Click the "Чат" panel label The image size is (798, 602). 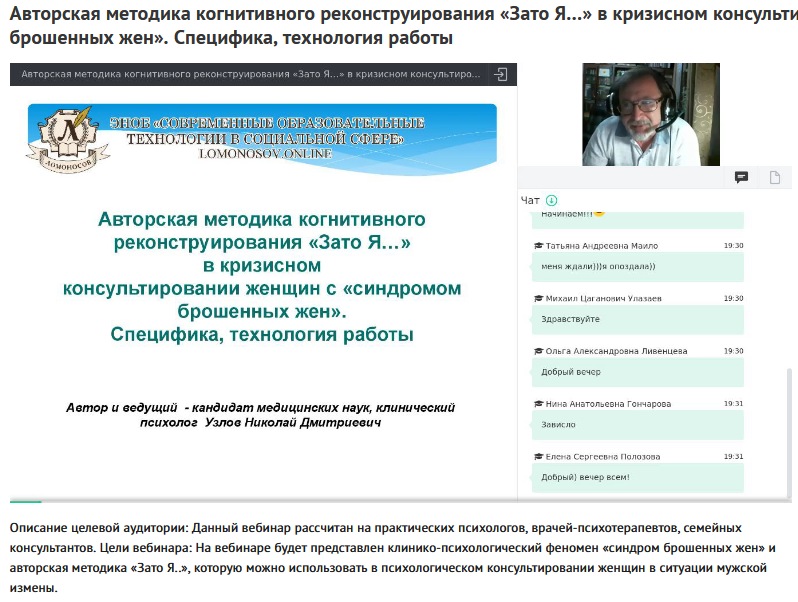(531, 200)
